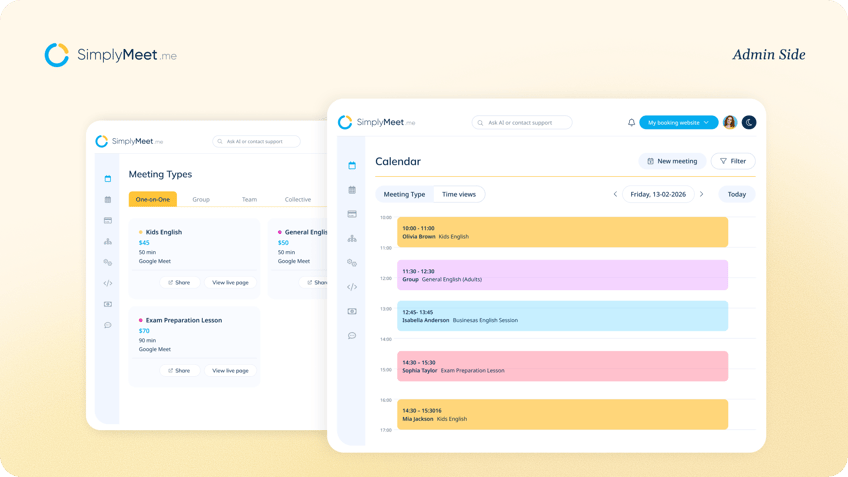Click the Kids English card title

point(164,232)
